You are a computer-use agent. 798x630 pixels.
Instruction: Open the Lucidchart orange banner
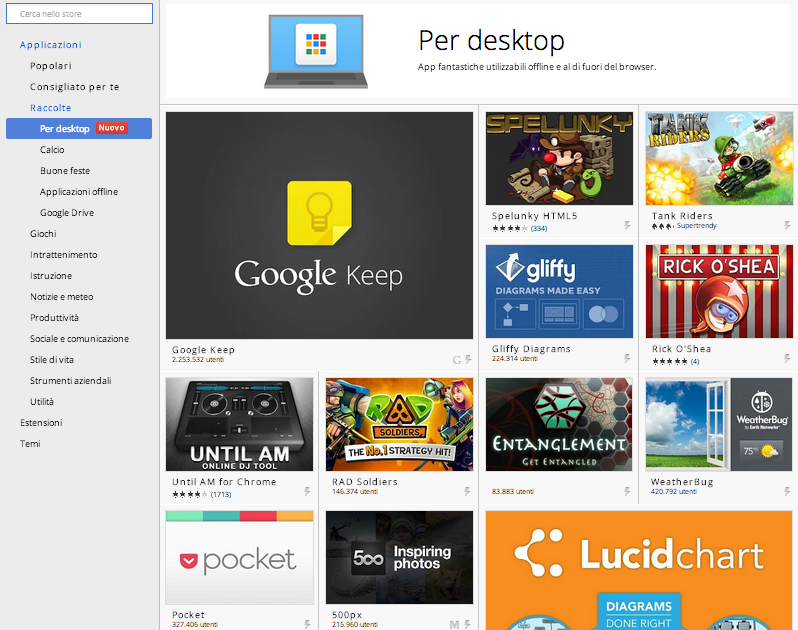tap(639, 570)
